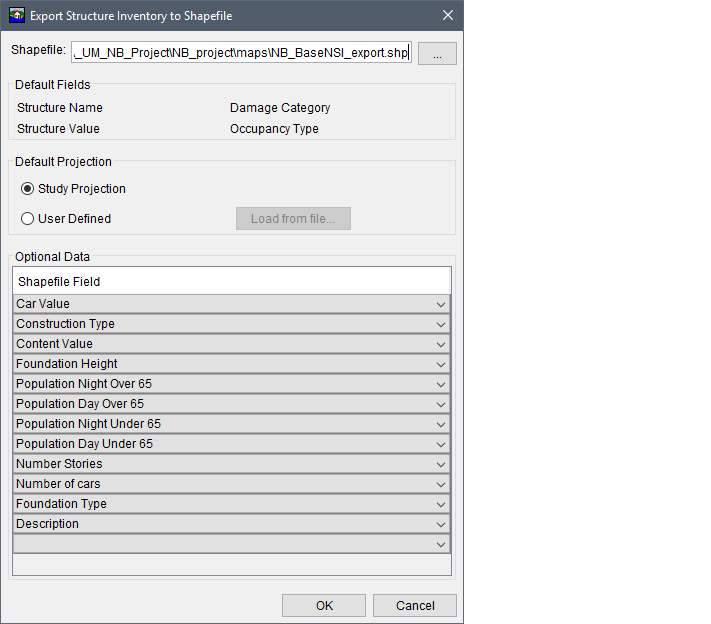
Task: Click the Damage Category default field label
Action: pos(280,108)
